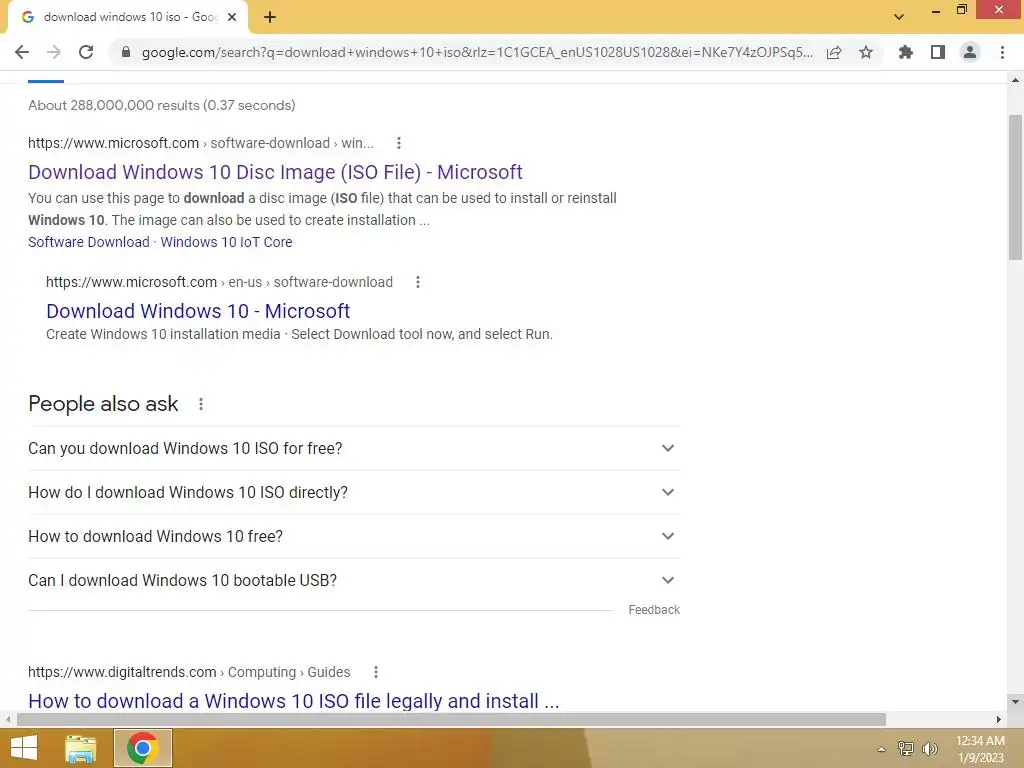Click 'About 288,000,000 results' text
This screenshot has height=768, width=1024.
161,105
